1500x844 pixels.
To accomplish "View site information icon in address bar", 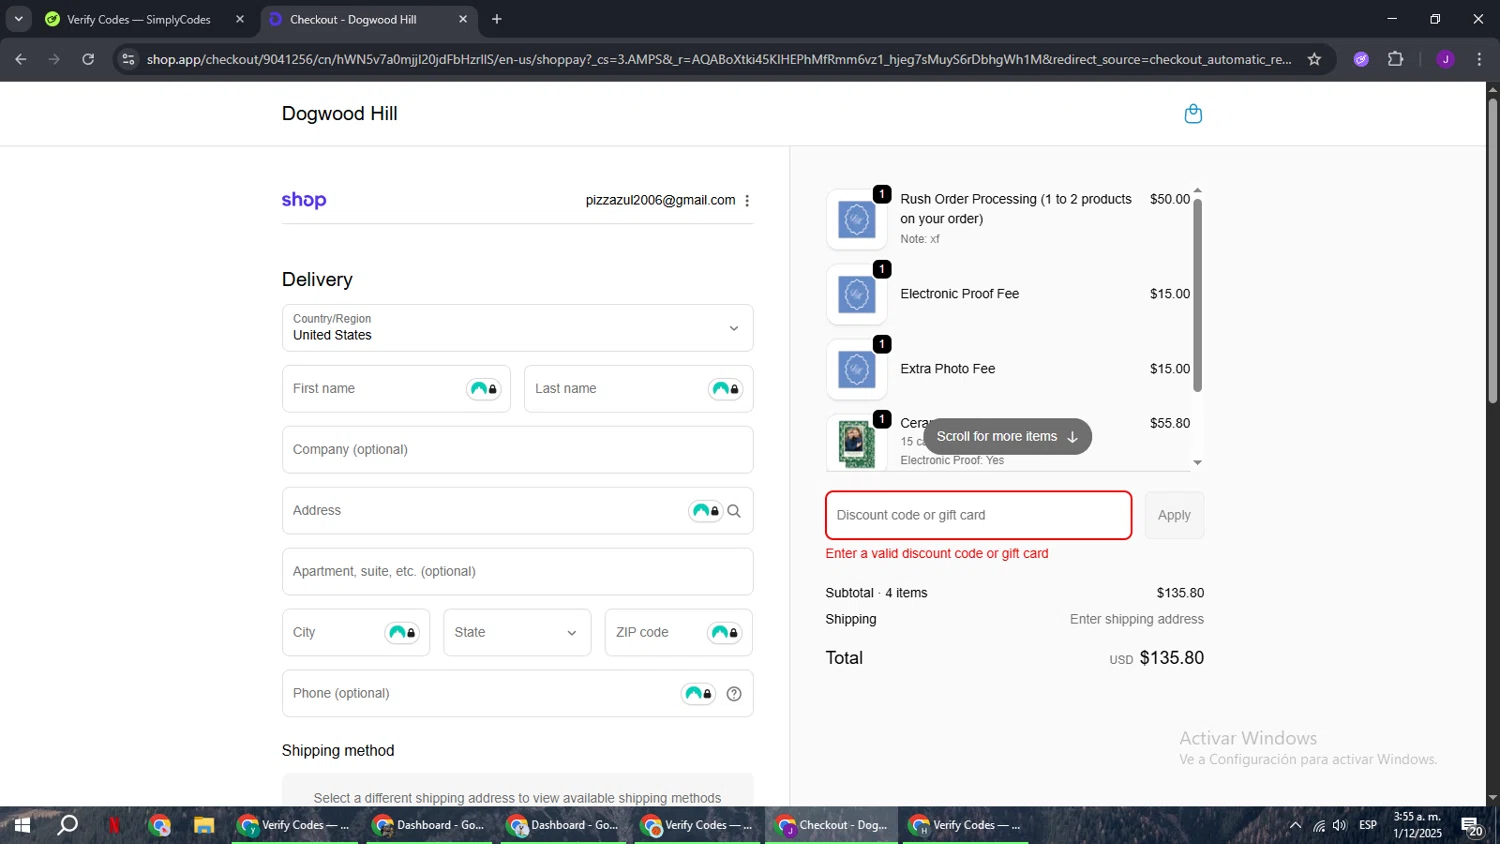I will click(127, 59).
